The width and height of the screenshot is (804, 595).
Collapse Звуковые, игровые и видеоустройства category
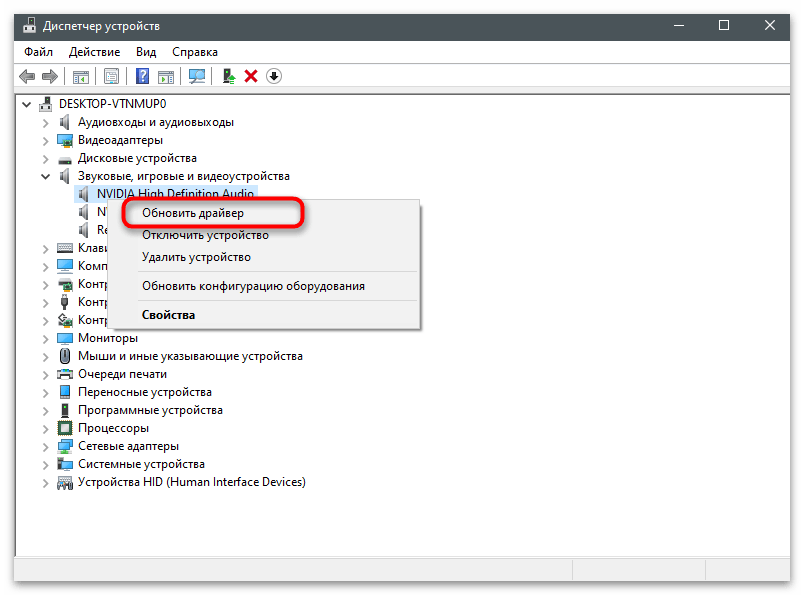pyautogui.click(x=46, y=177)
